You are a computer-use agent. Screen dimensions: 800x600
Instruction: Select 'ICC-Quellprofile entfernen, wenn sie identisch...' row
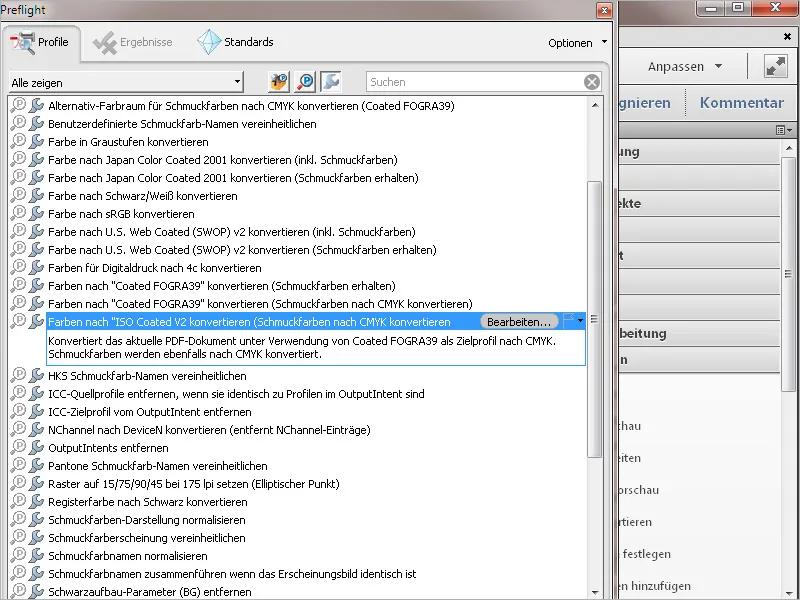click(236, 394)
